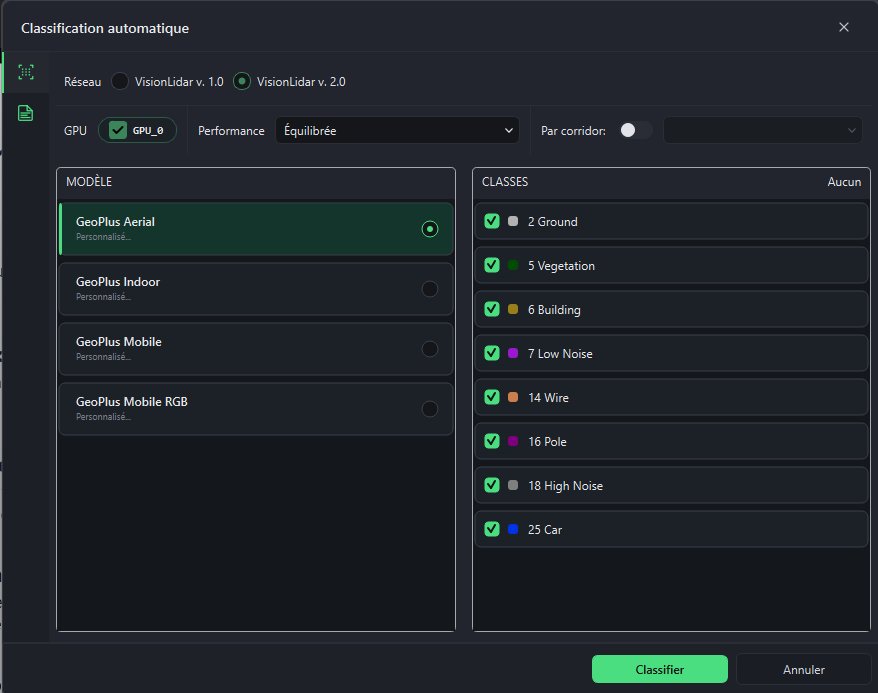
Task: Uncheck the 5 Vegetation class checkbox
Action: [492, 265]
